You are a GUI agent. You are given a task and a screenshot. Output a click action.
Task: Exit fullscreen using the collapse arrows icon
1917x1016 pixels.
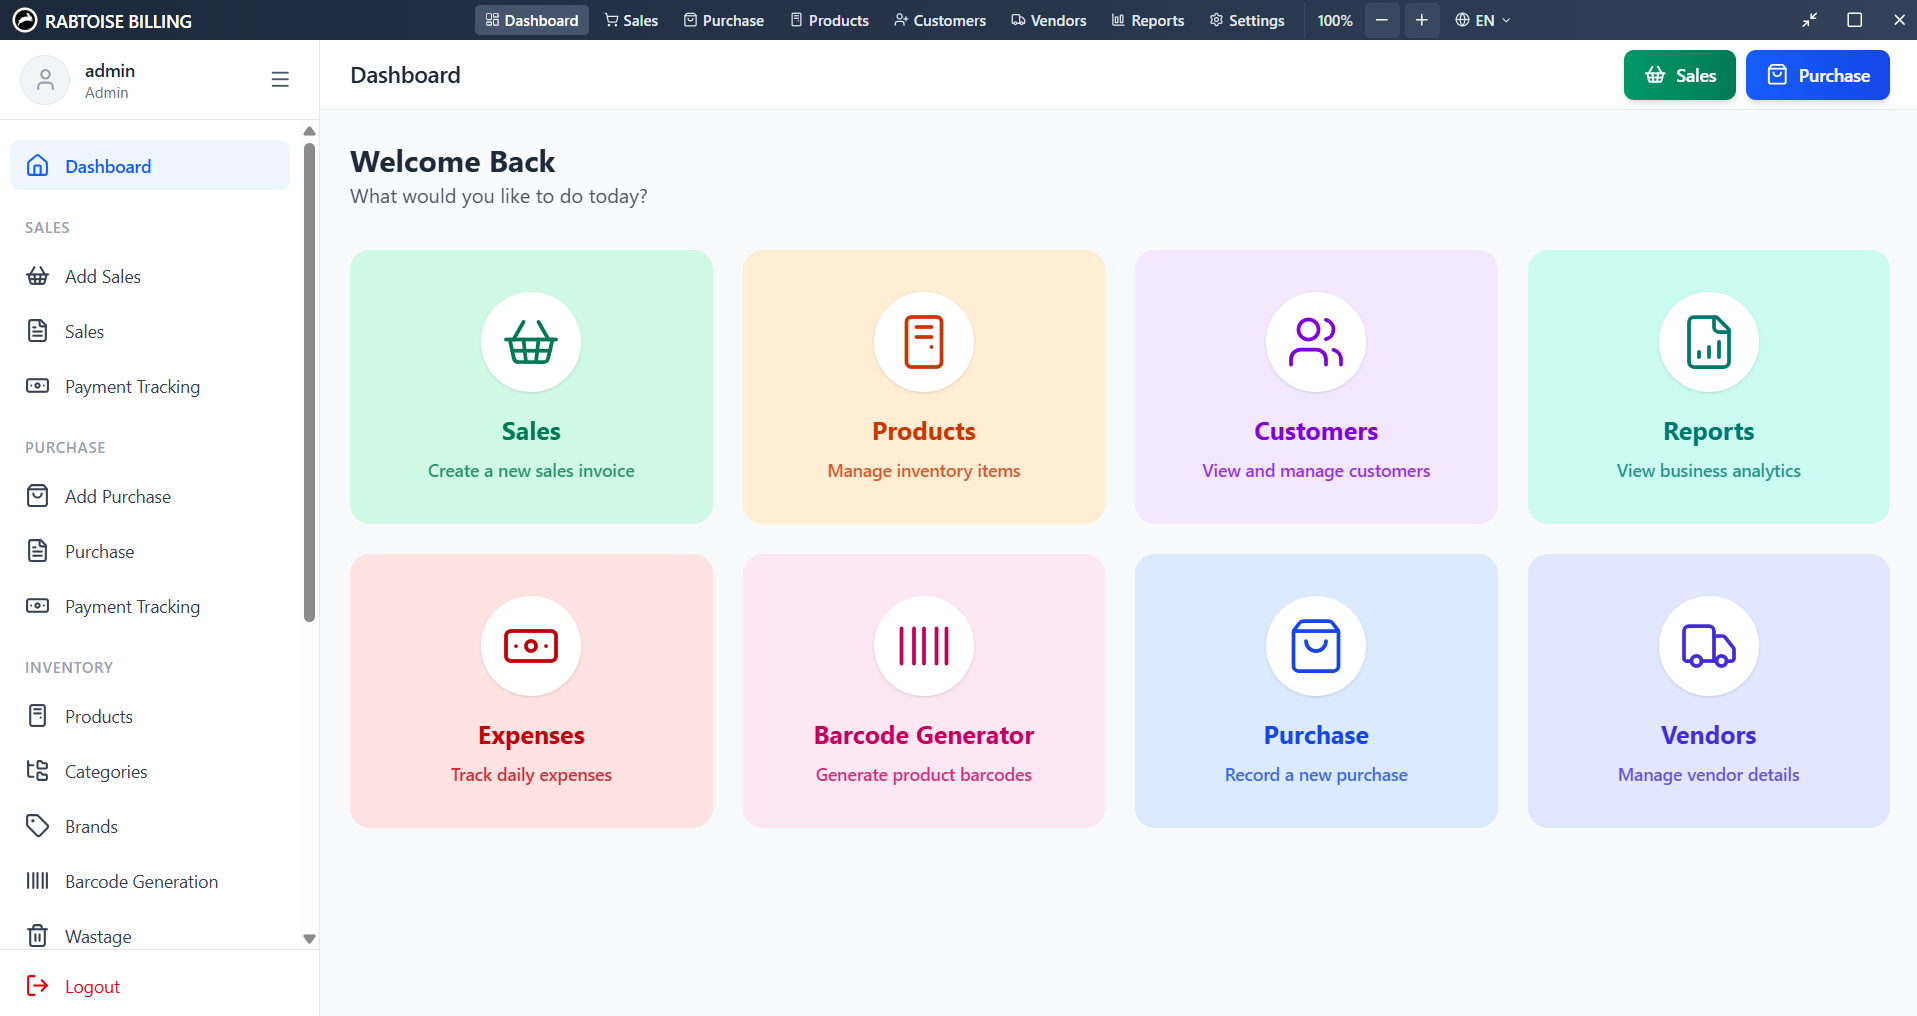(x=1810, y=20)
